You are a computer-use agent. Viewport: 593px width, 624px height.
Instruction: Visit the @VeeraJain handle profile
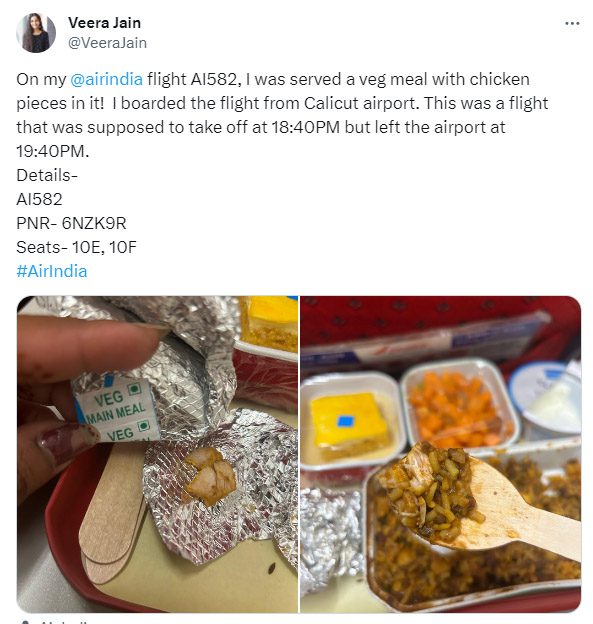point(107,43)
